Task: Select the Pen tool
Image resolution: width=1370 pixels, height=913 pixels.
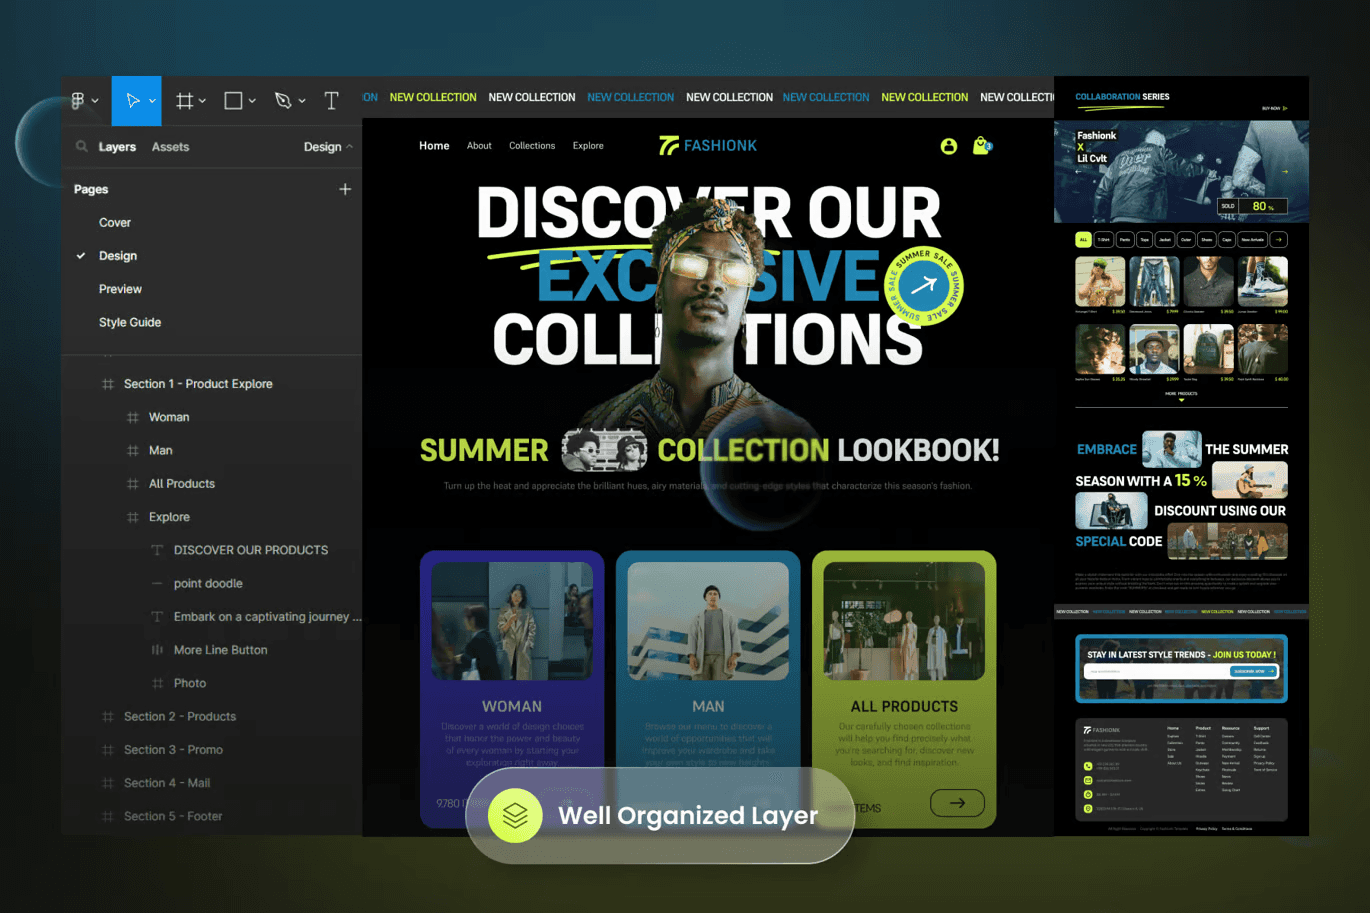Action: (x=283, y=101)
